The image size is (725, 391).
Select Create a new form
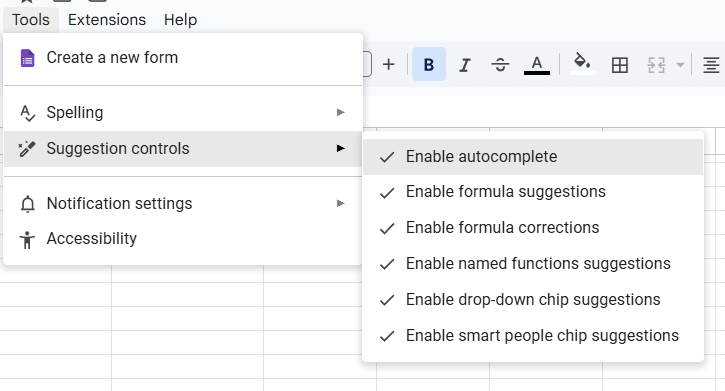[183, 58]
